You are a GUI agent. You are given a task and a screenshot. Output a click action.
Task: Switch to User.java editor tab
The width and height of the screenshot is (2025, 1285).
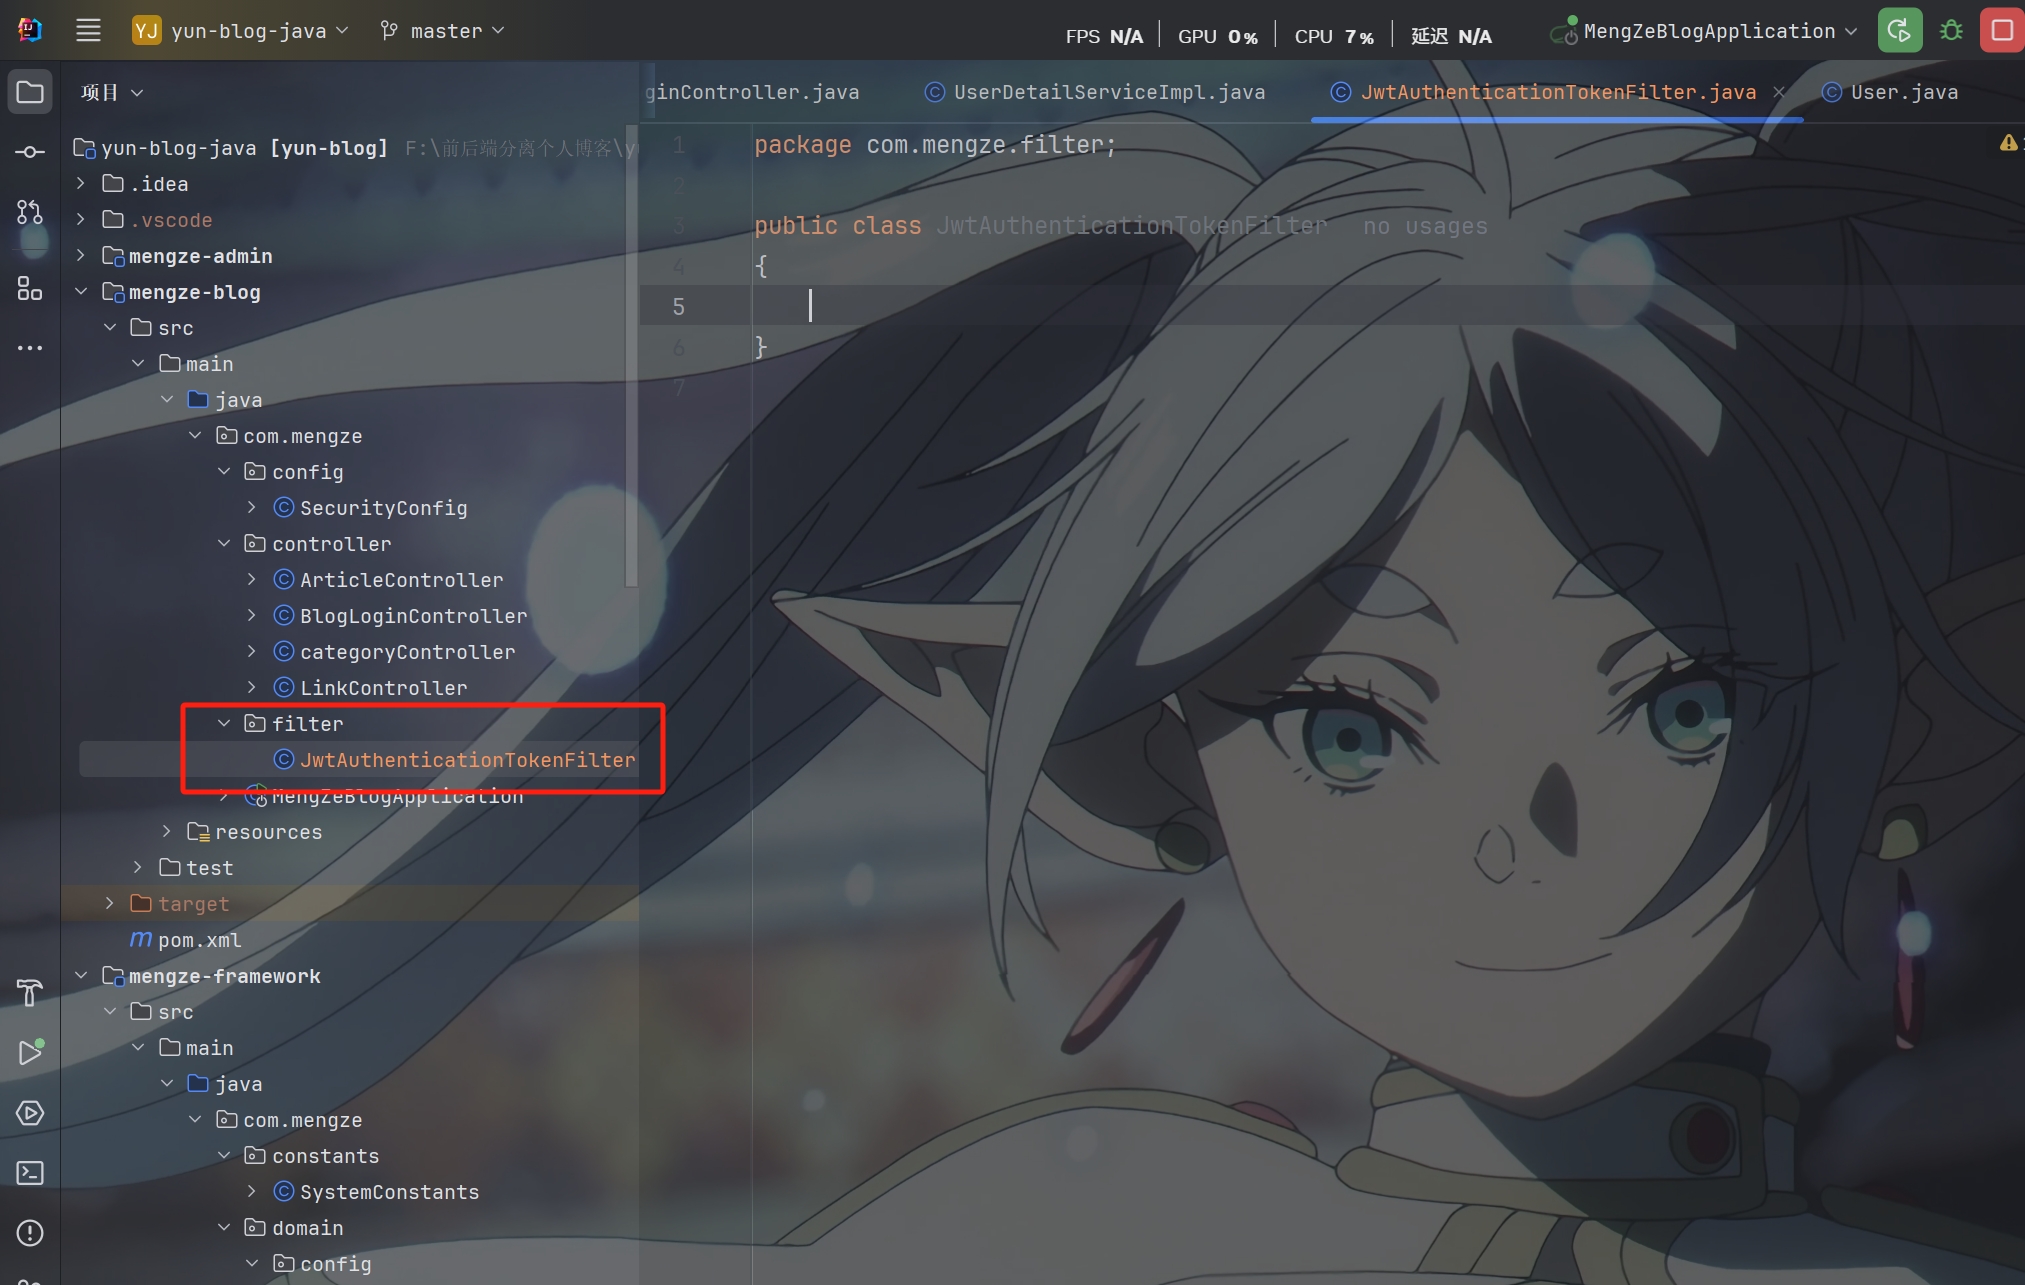(1903, 92)
